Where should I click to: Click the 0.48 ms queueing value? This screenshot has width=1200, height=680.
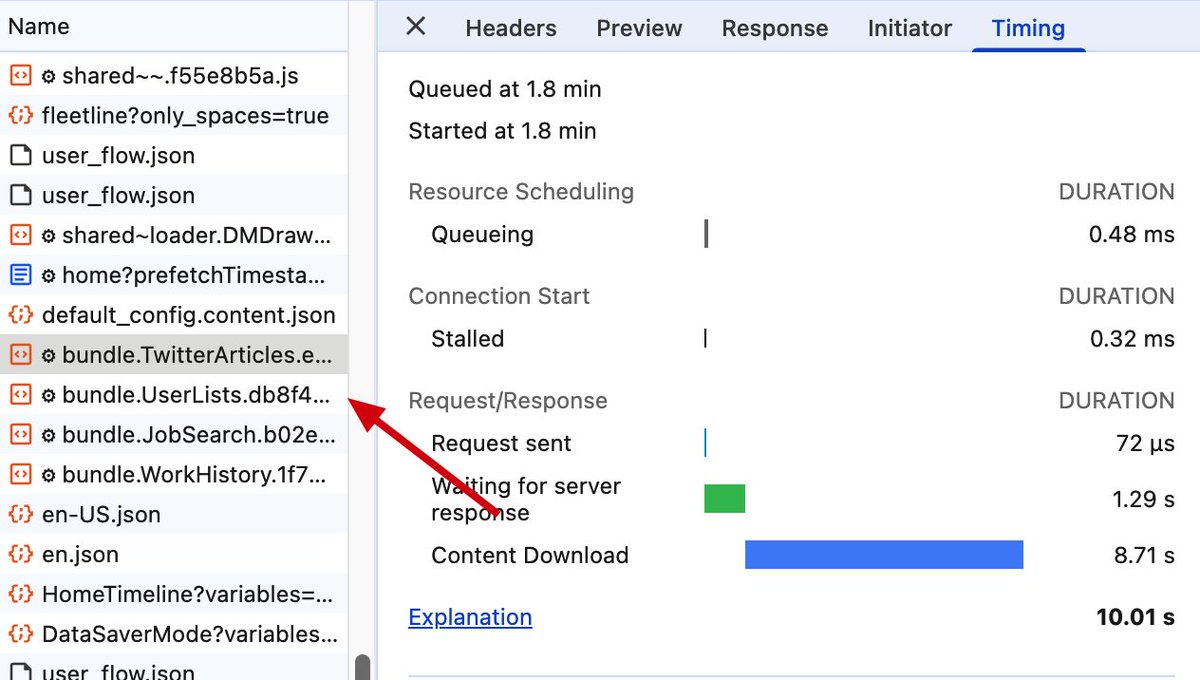1131,234
